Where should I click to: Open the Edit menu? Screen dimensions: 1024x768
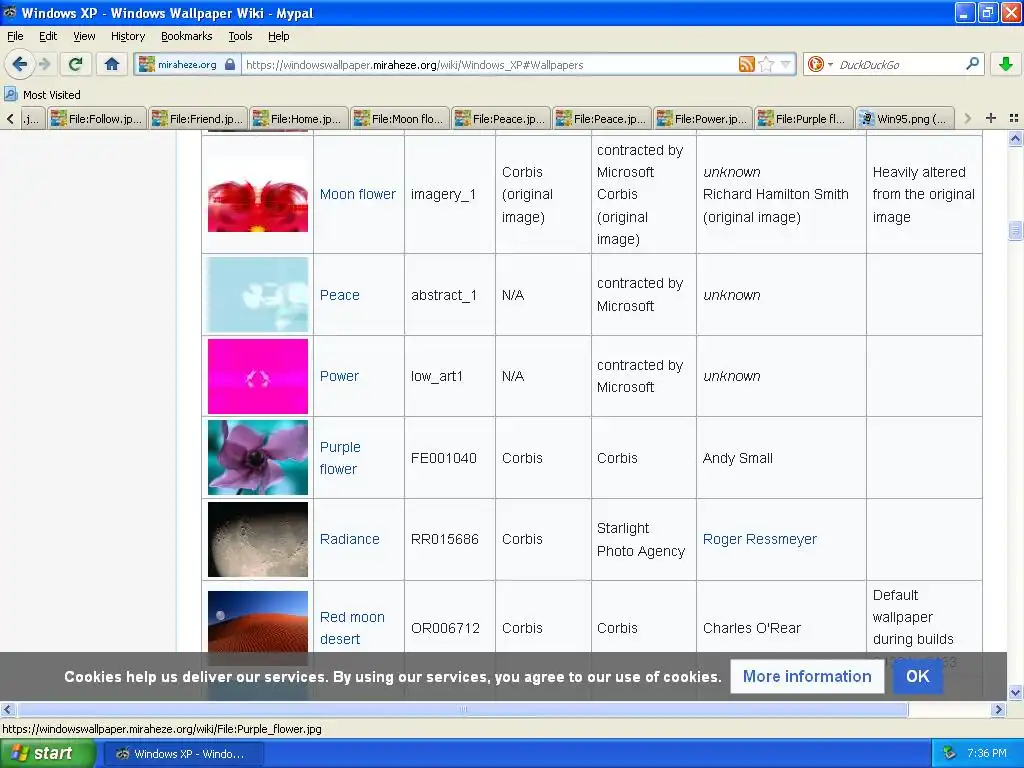click(48, 36)
